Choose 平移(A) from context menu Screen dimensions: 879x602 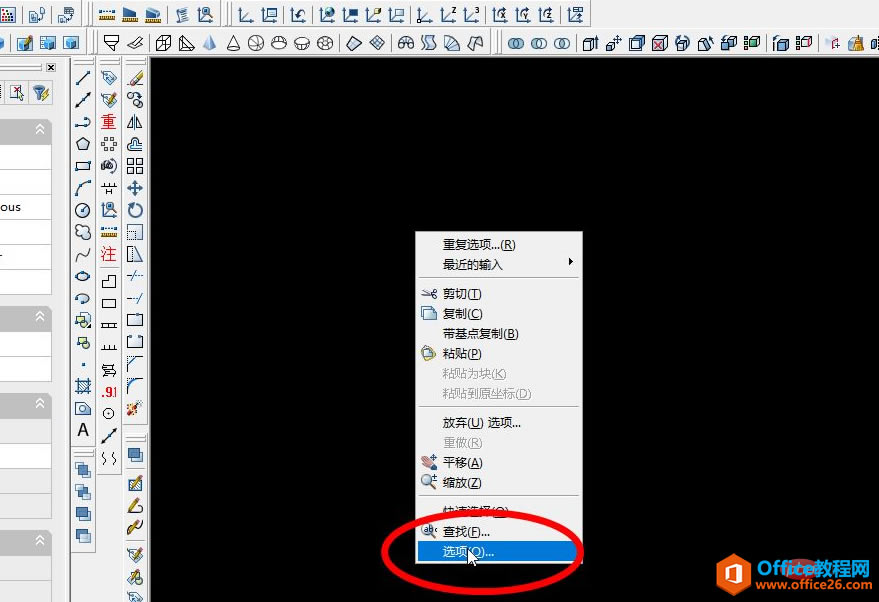point(498,462)
